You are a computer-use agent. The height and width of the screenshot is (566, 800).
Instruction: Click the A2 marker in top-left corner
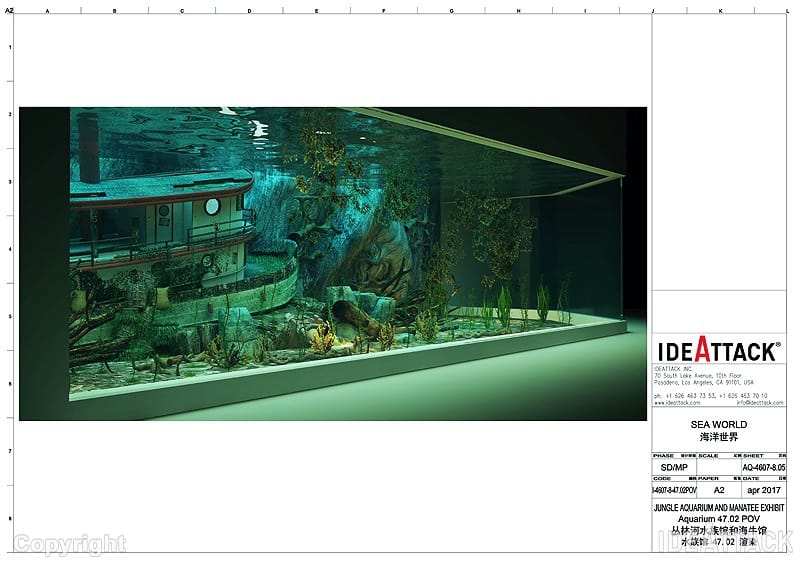point(10,9)
